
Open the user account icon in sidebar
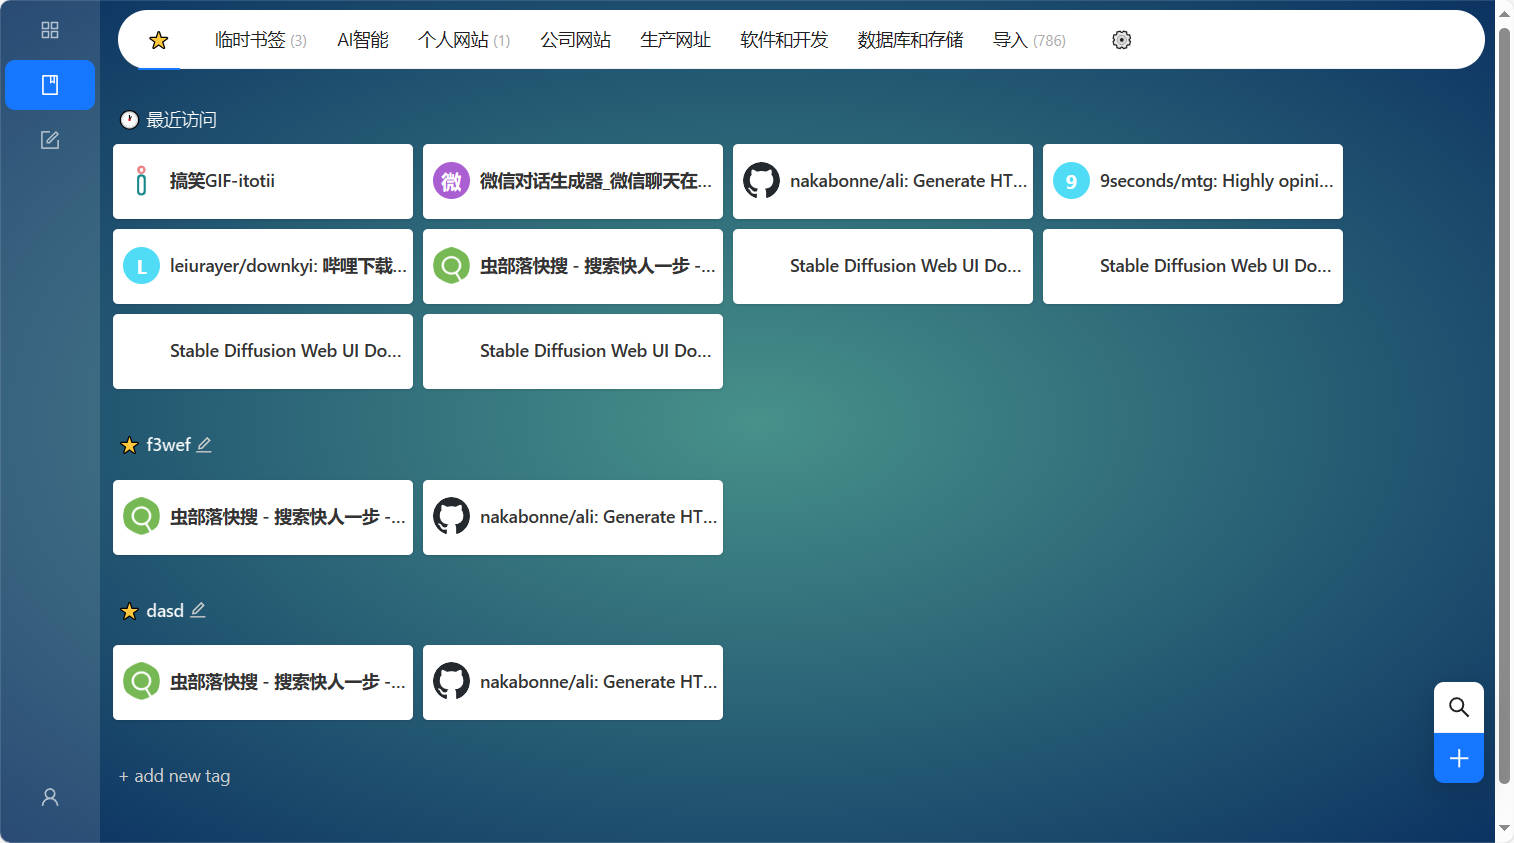(x=50, y=797)
